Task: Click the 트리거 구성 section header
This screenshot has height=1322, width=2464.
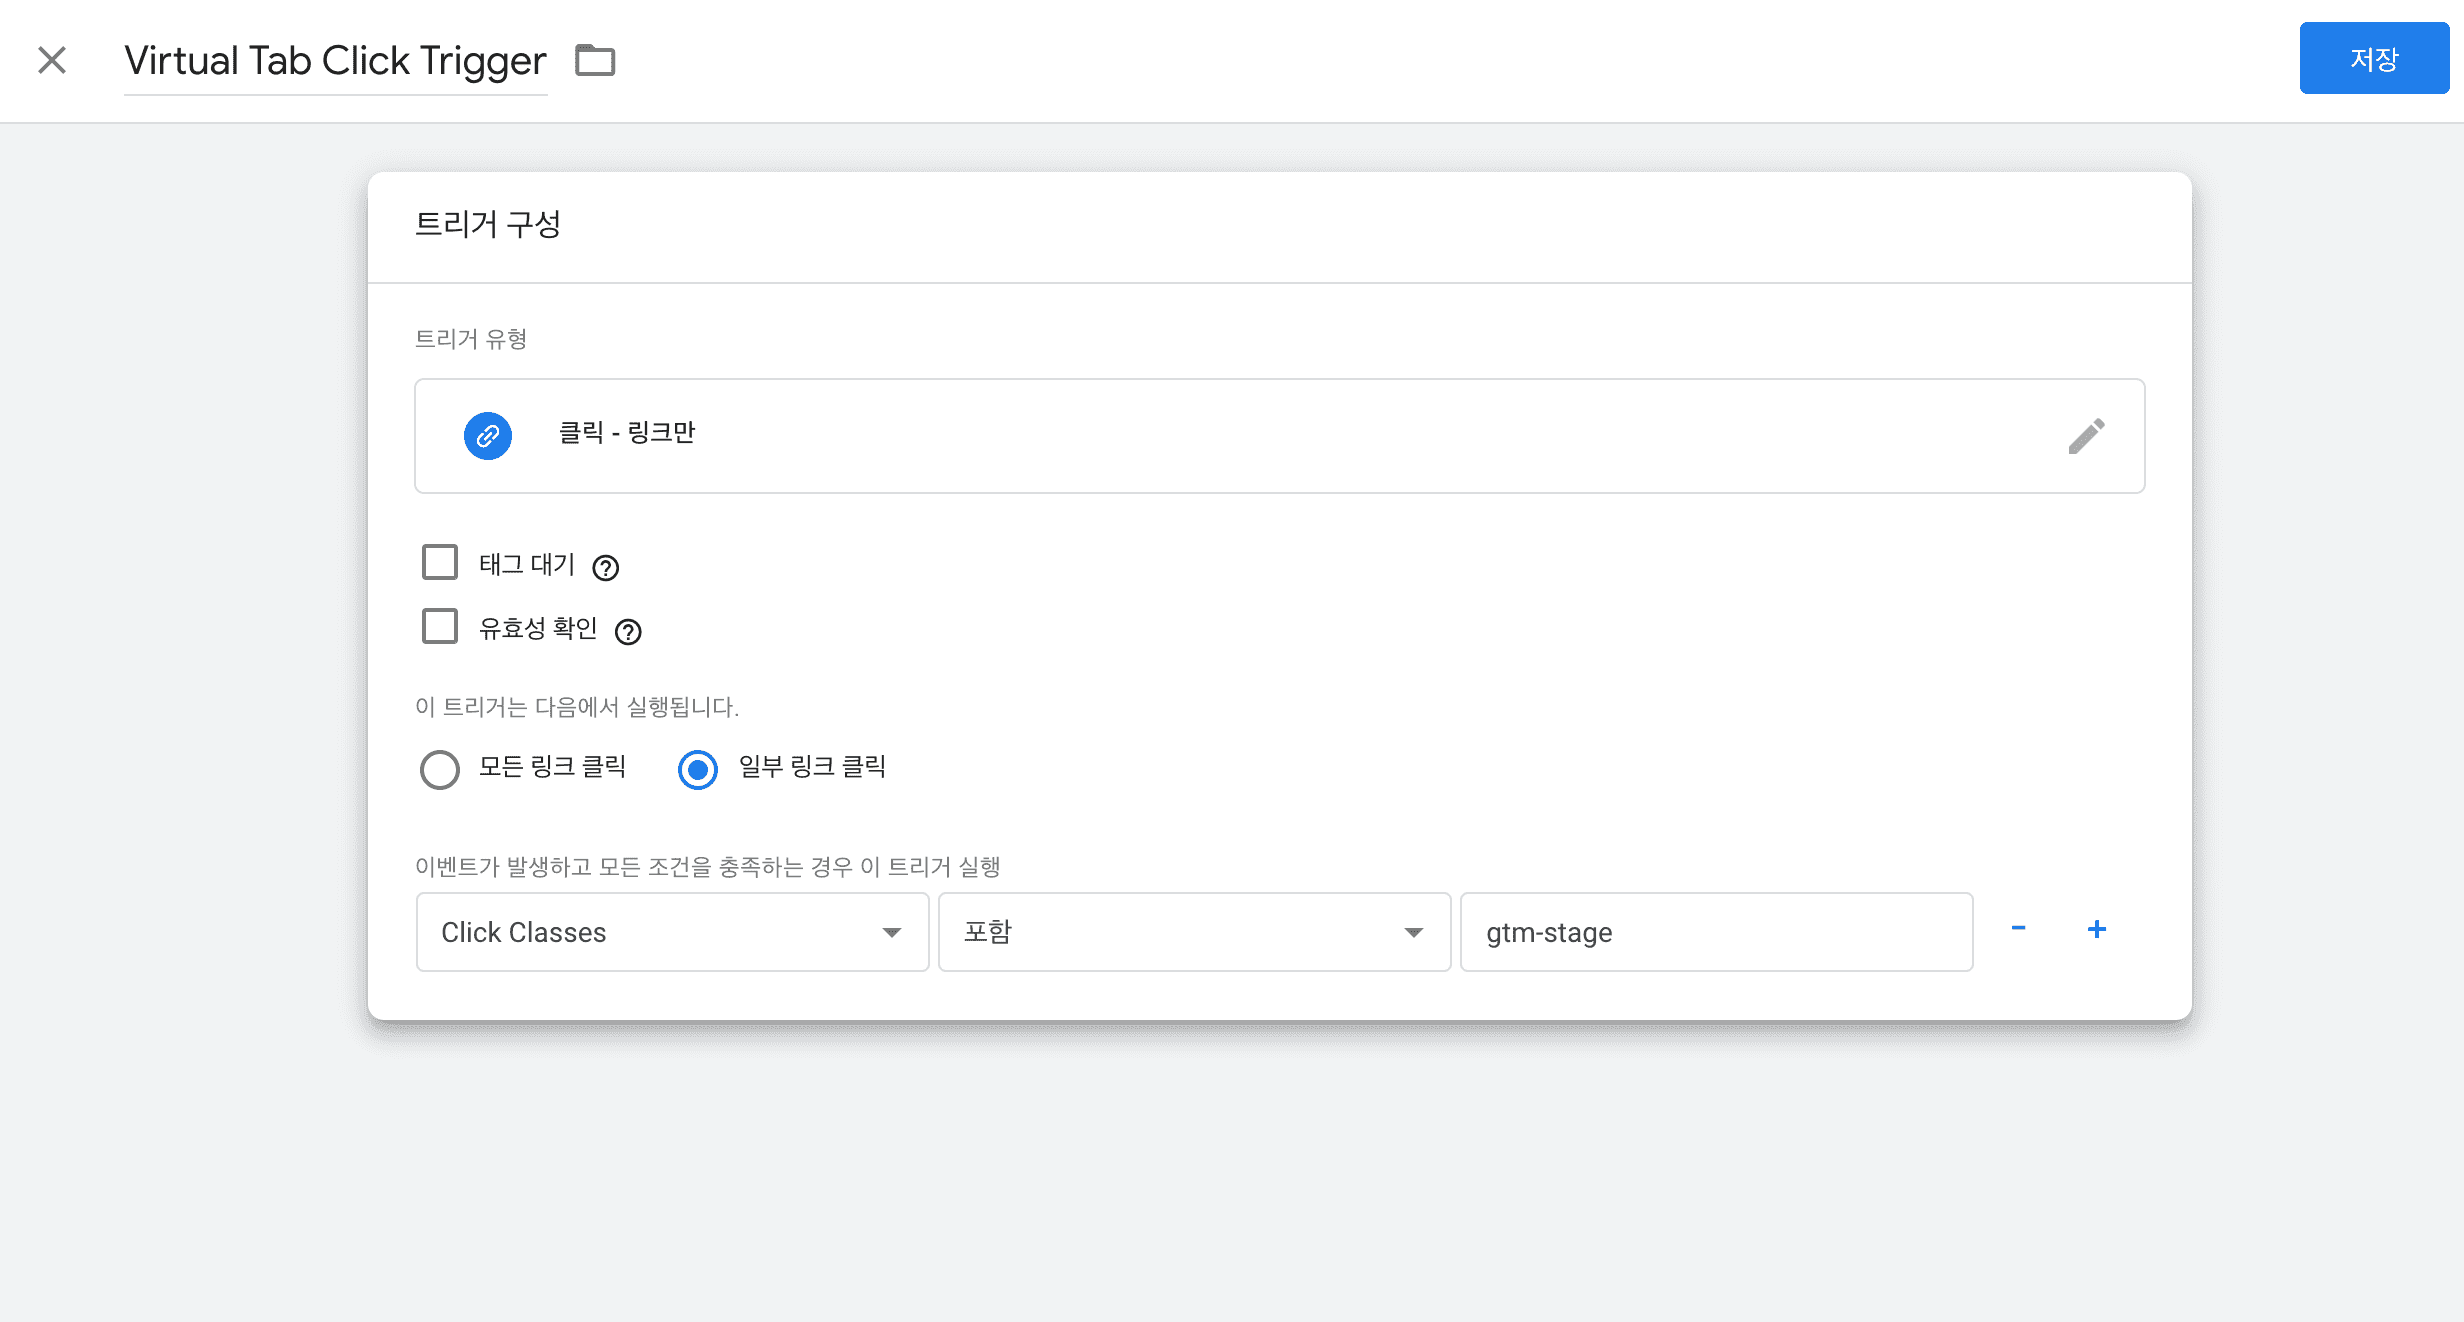Action: [x=488, y=224]
